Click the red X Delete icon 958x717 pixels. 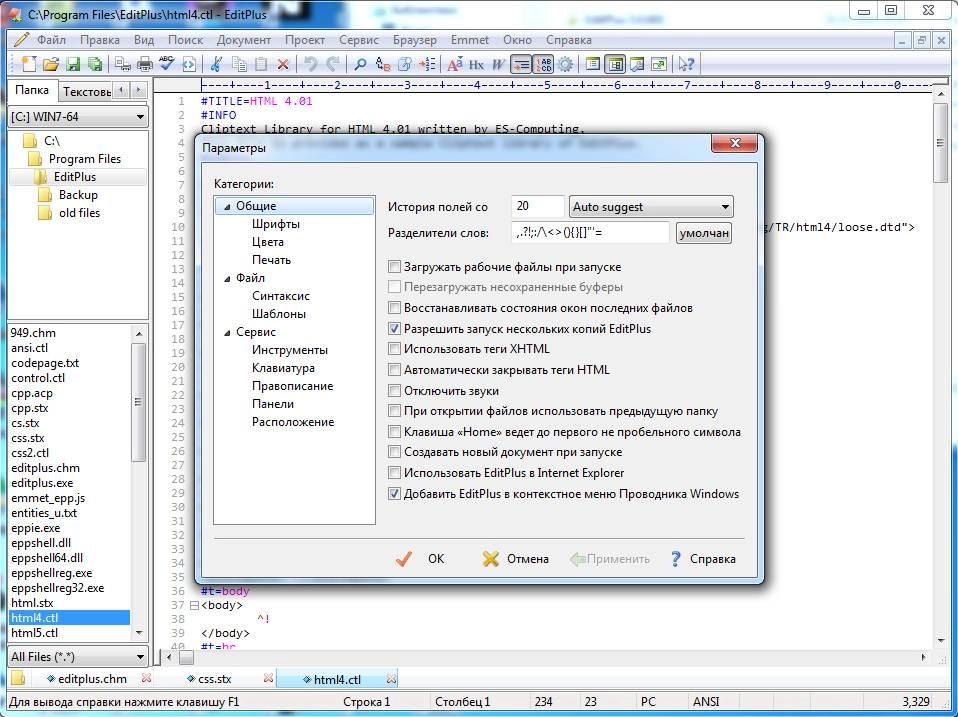[x=283, y=64]
